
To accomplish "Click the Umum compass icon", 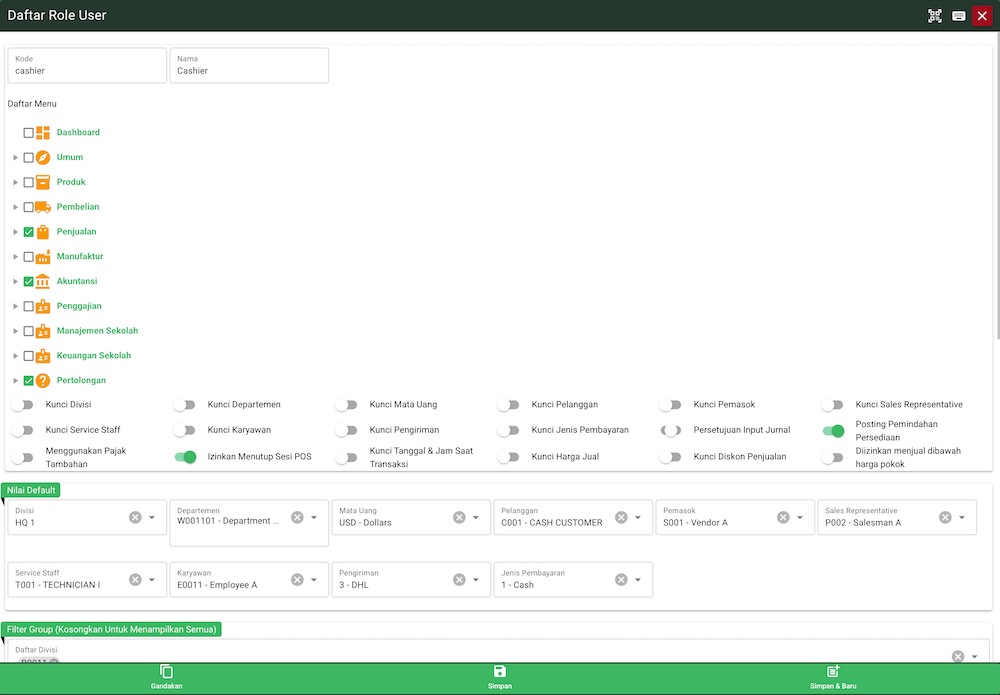I will [x=41, y=157].
